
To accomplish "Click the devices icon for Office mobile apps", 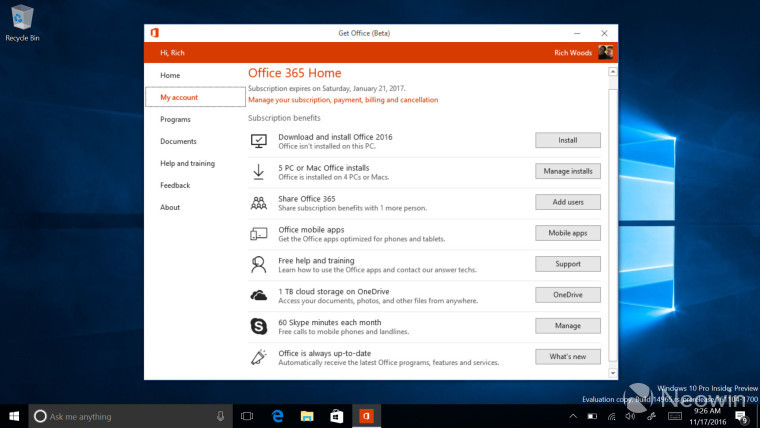I will tap(258, 234).
